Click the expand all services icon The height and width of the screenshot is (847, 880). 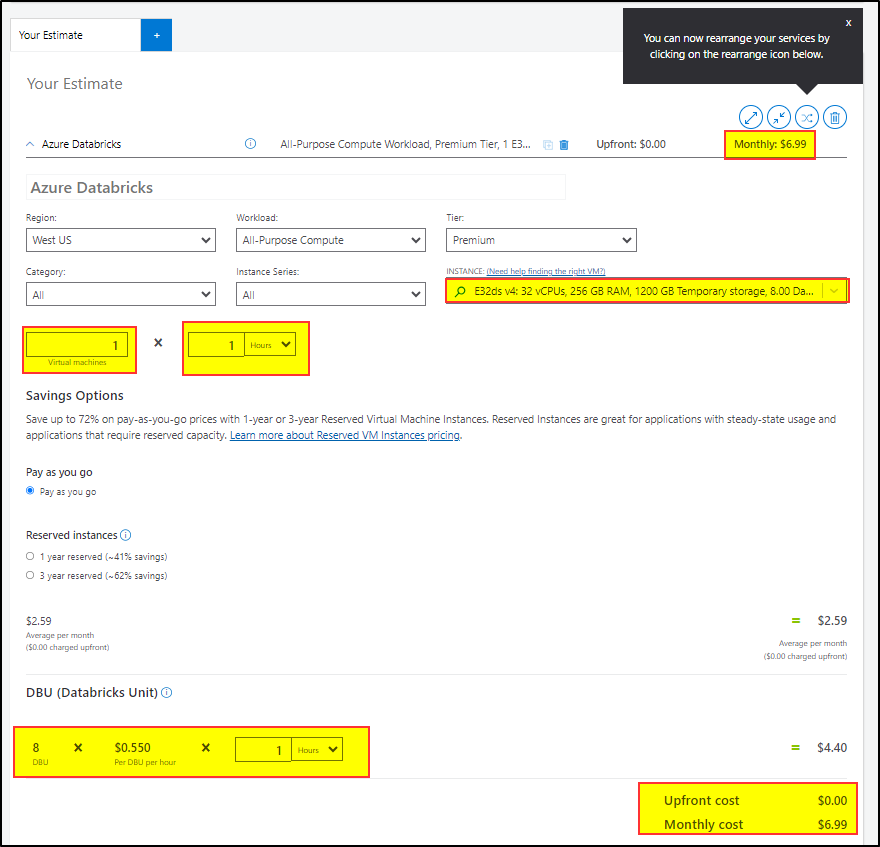(x=750, y=117)
